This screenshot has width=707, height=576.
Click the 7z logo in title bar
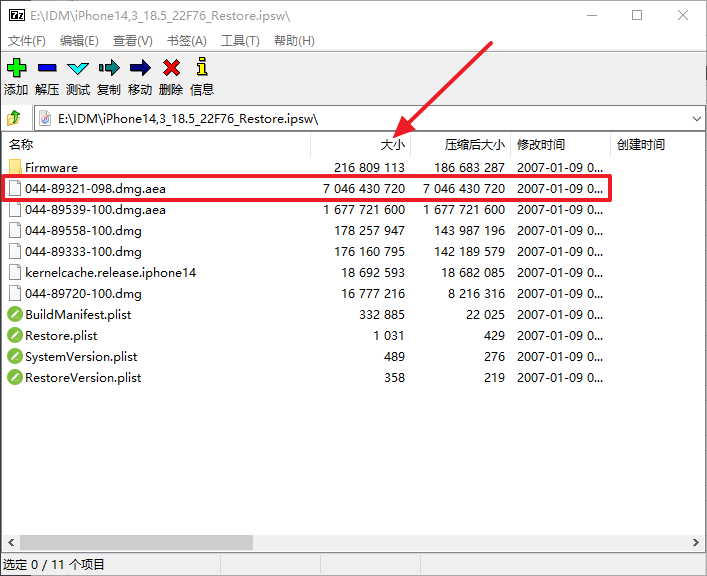(17, 15)
